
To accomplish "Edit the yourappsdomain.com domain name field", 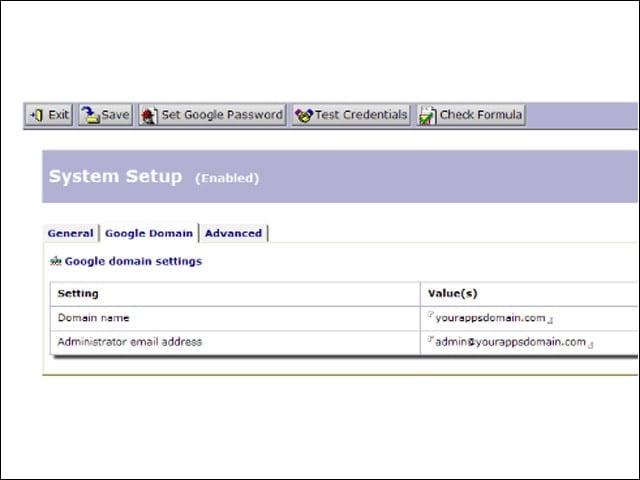I will (490, 318).
